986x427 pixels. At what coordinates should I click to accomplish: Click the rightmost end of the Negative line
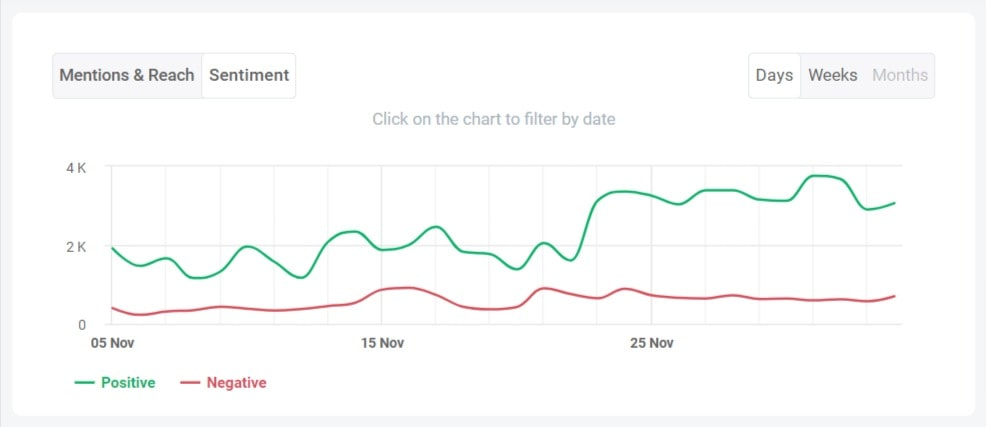(894, 296)
